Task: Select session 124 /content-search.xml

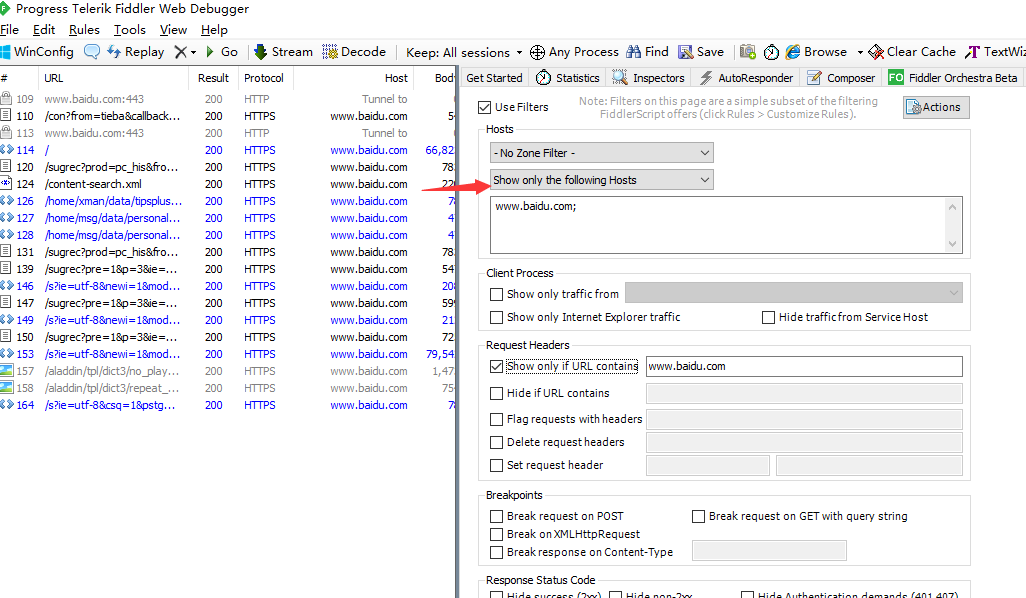Action: click(227, 184)
